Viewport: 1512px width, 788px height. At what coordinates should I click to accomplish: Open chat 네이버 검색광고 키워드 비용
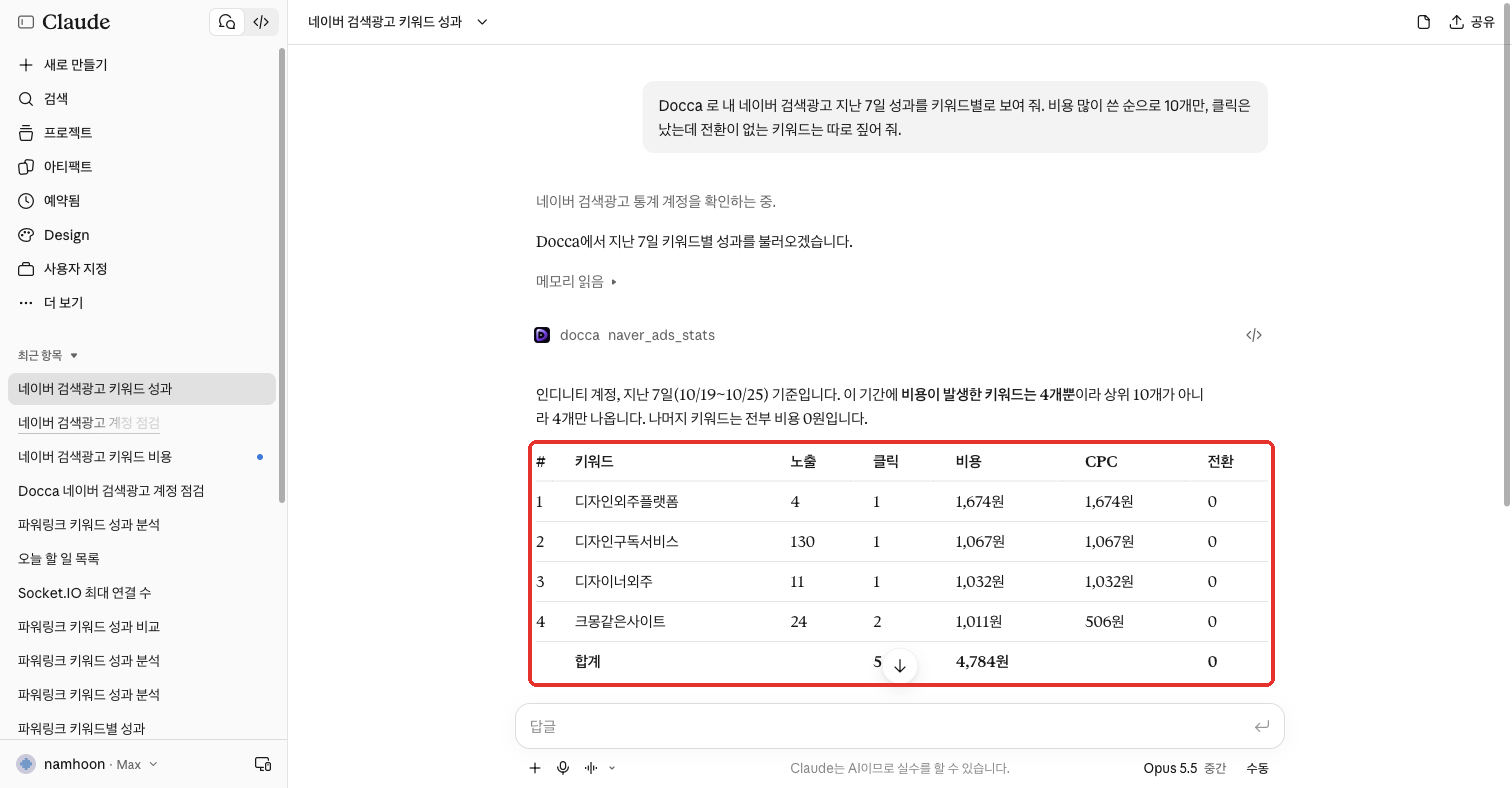[142, 457]
